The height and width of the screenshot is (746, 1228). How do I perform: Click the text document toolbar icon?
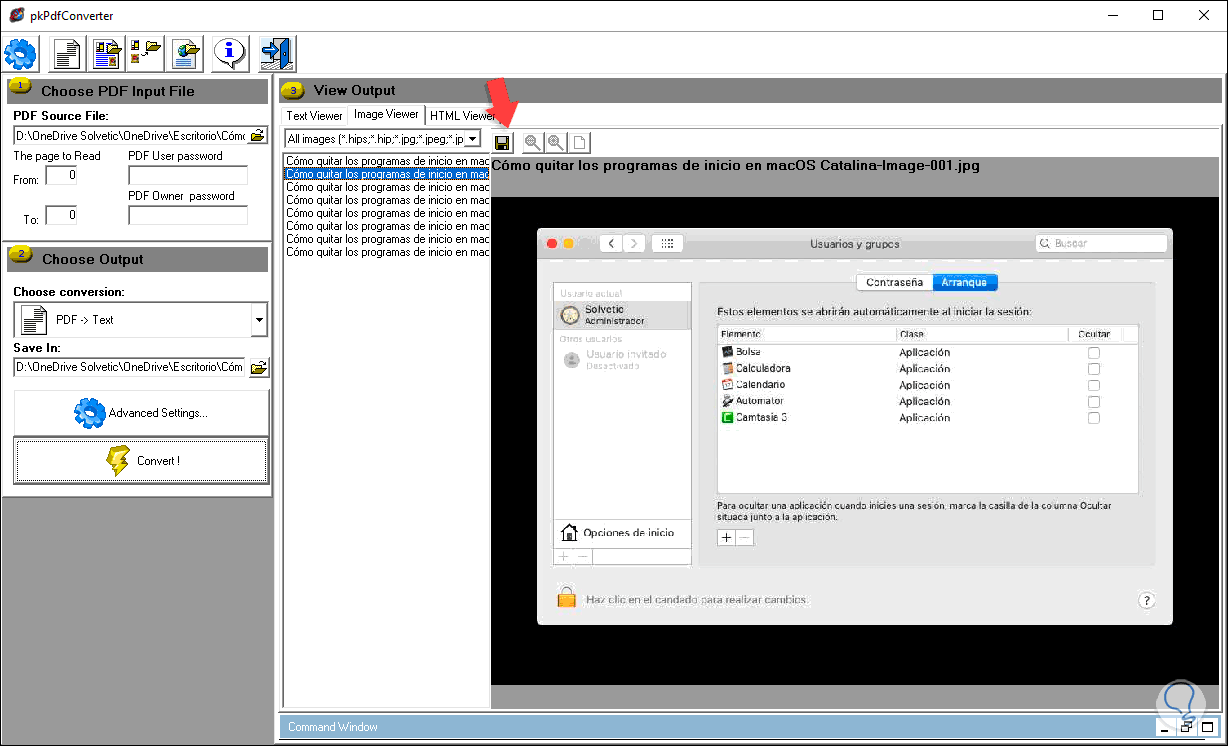(67, 52)
